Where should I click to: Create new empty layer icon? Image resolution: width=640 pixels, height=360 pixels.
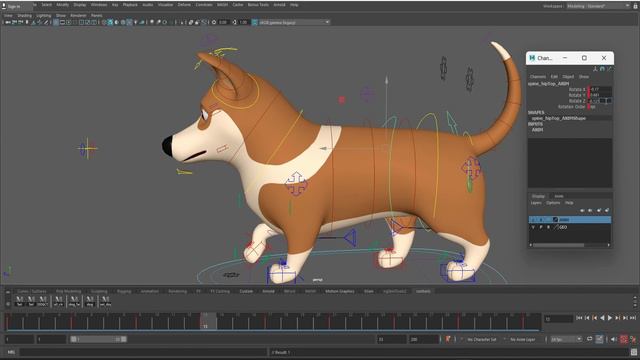coord(599,210)
